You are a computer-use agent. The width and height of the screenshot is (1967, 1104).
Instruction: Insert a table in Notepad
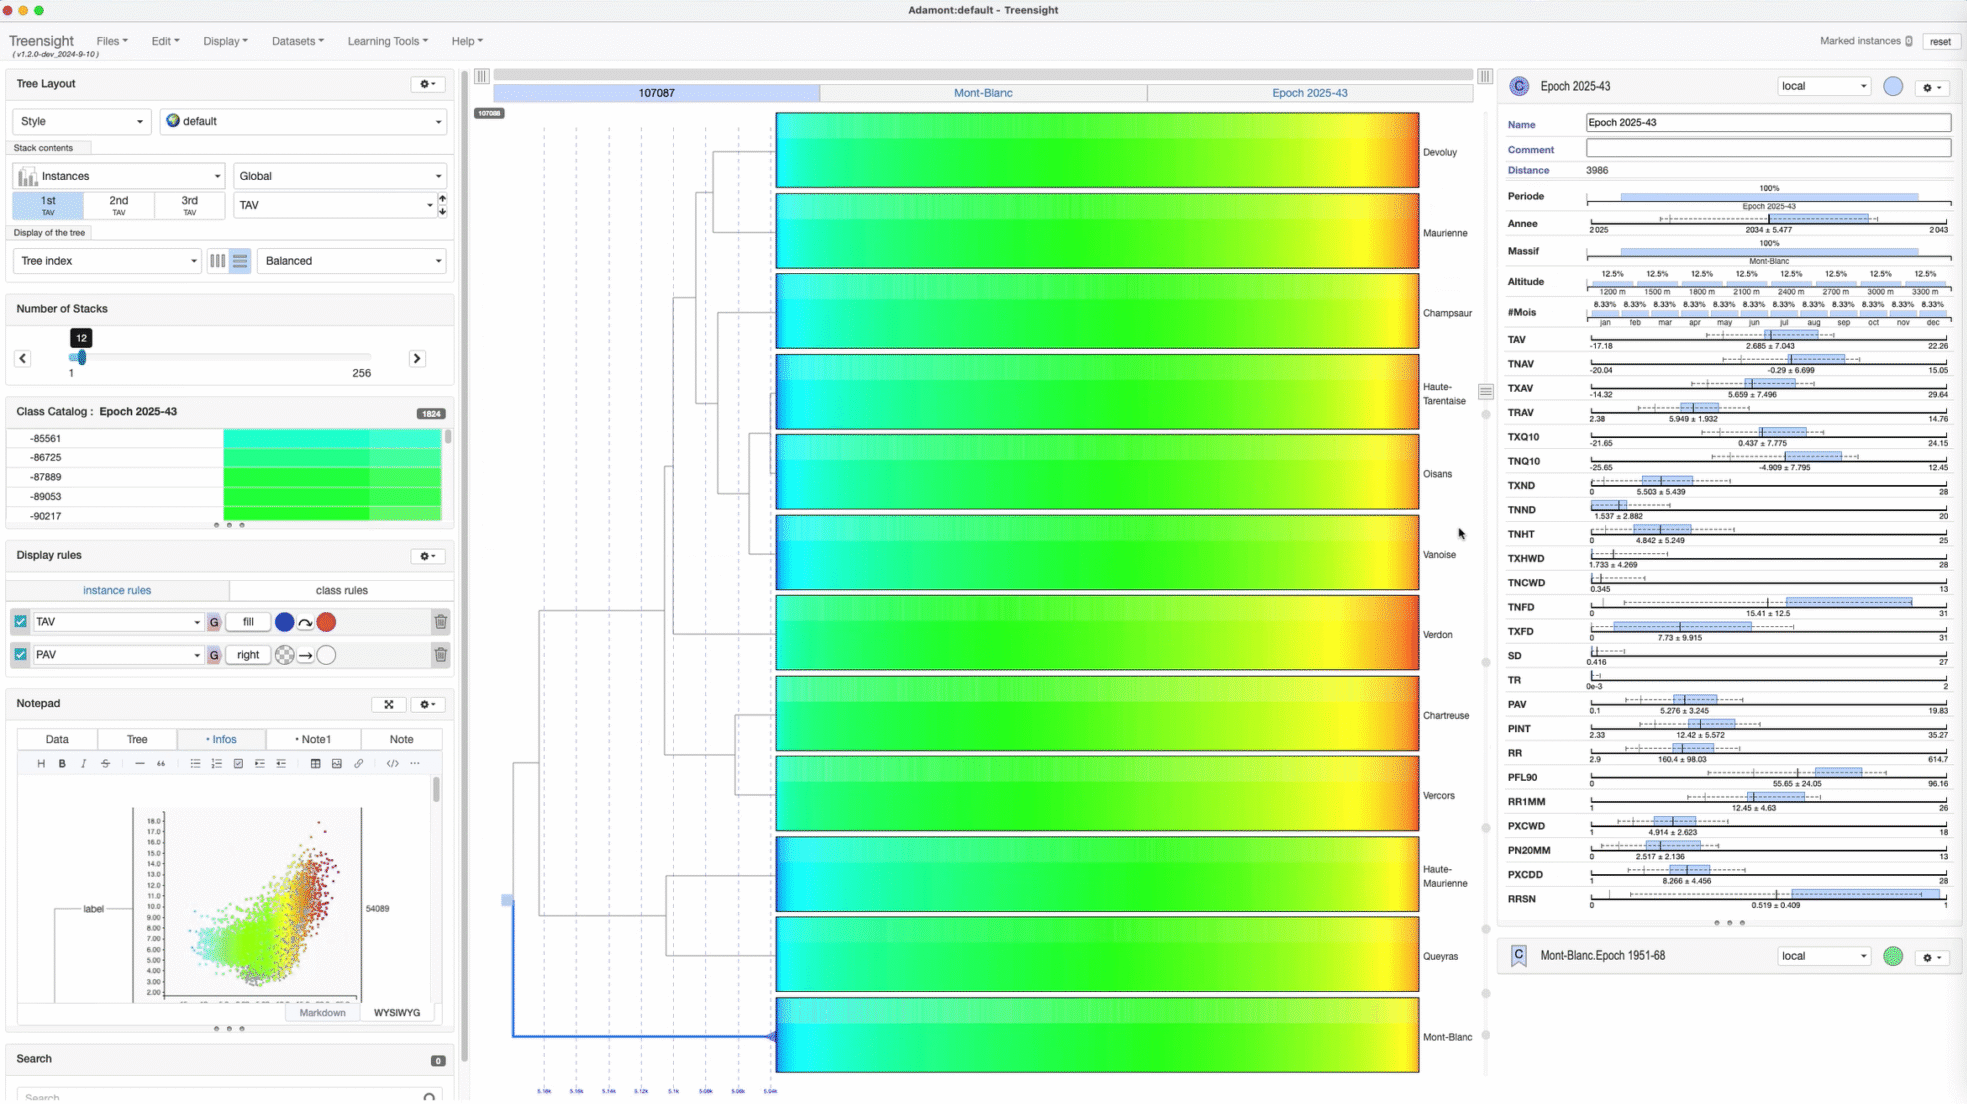coord(315,764)
